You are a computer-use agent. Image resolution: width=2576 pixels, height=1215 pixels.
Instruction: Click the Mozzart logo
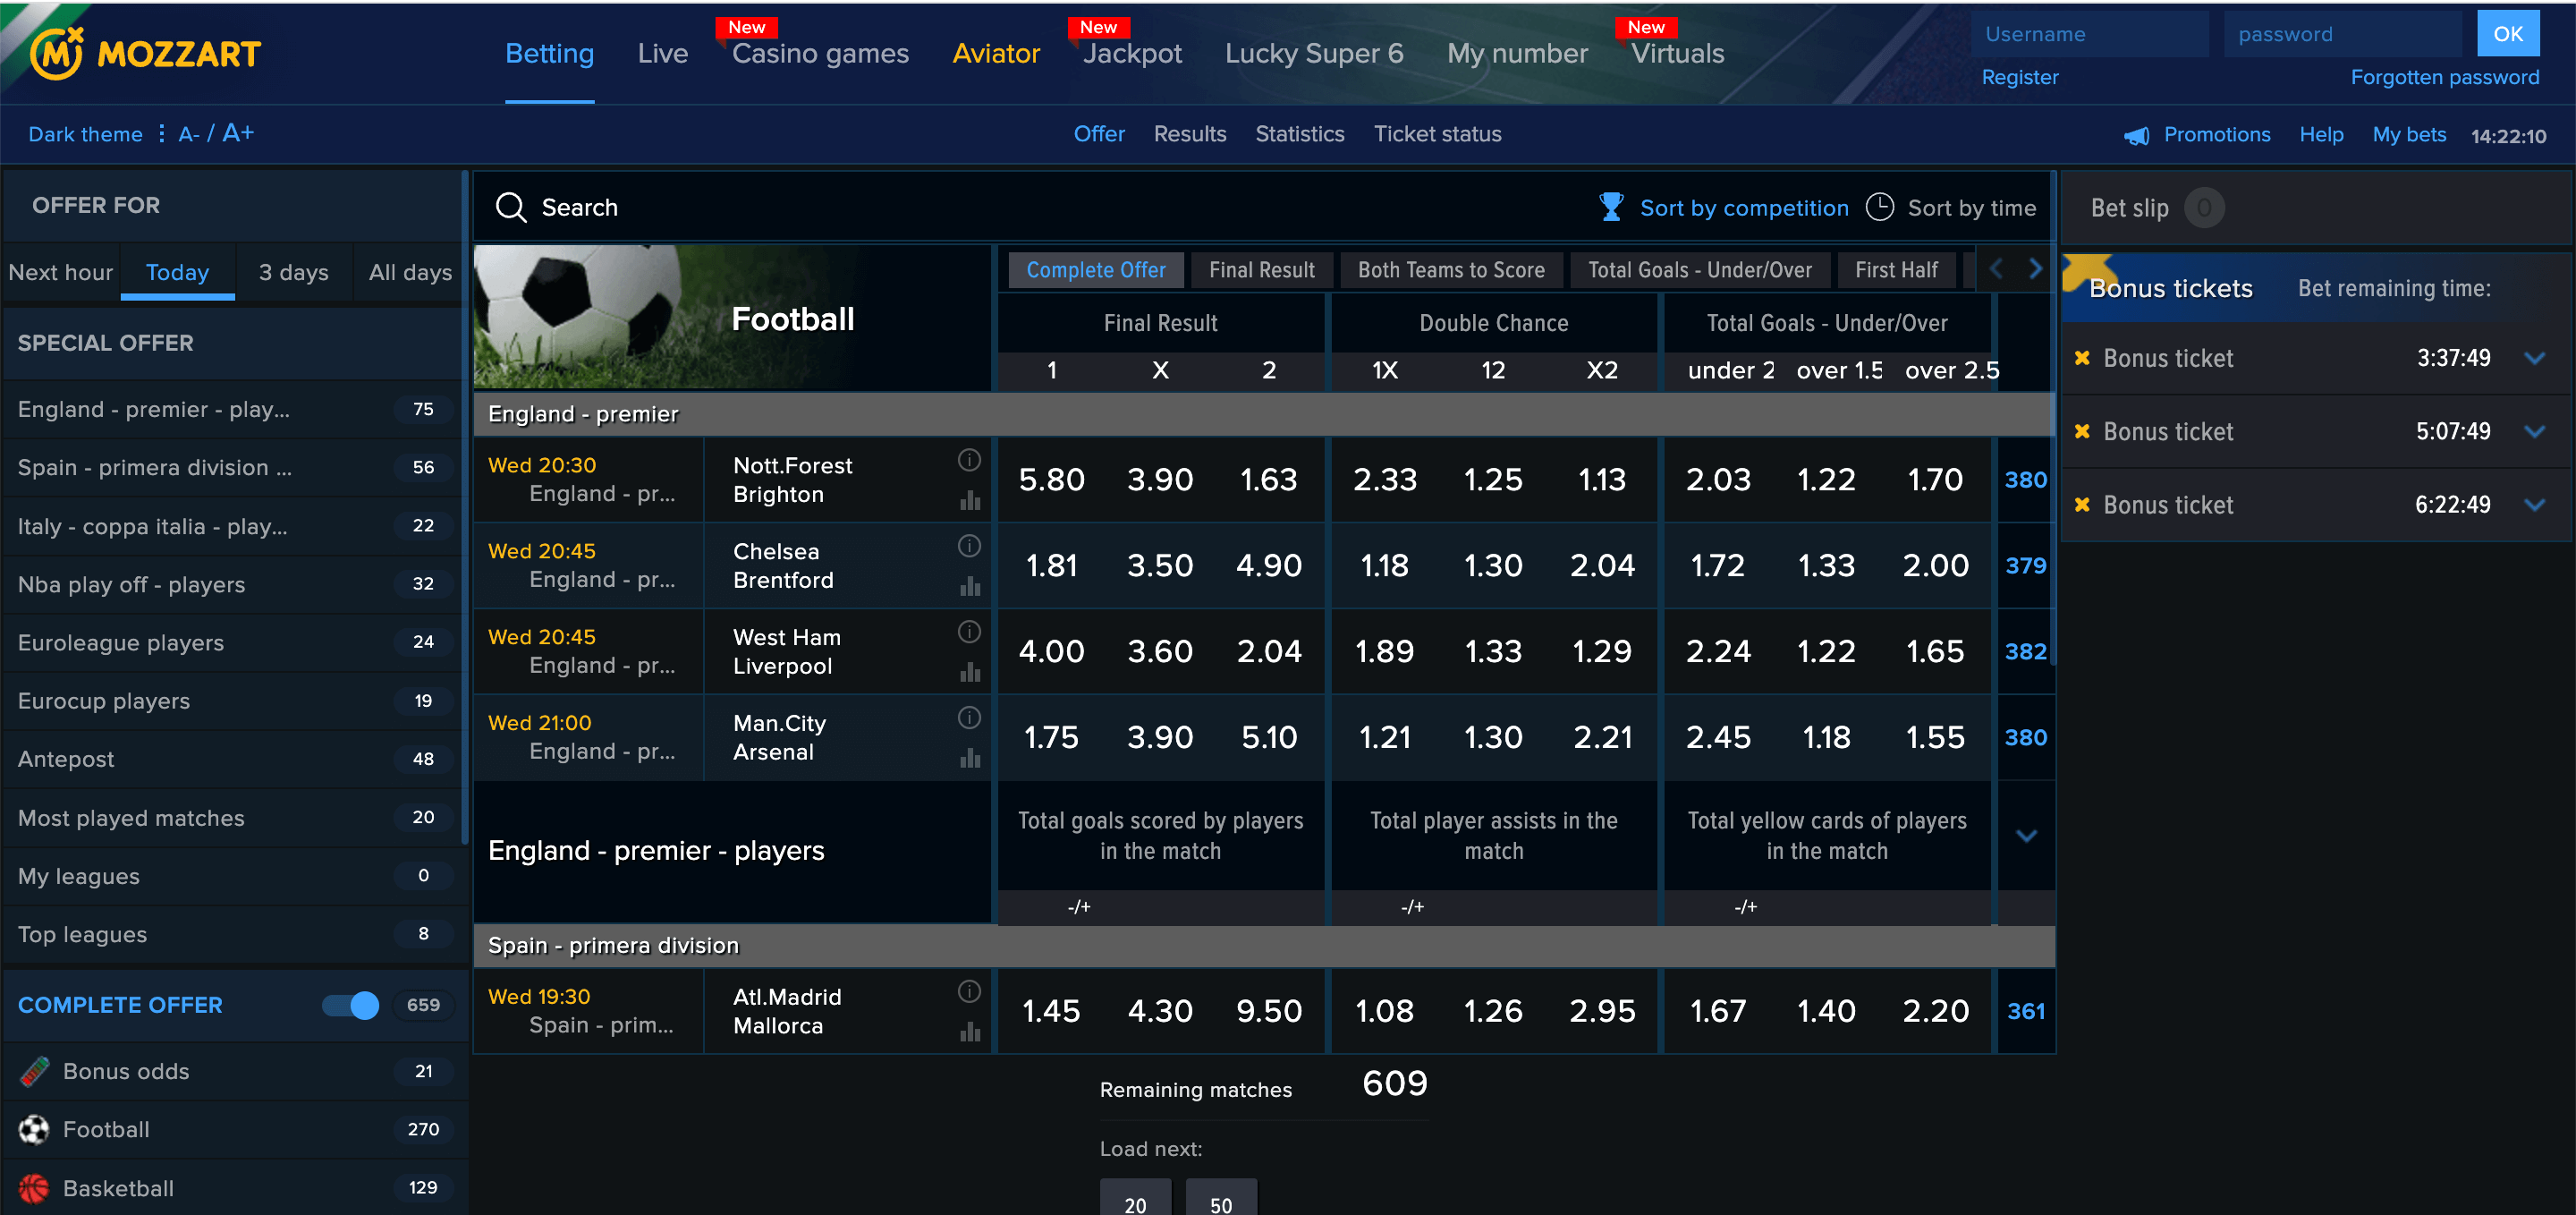click(145, 52)
